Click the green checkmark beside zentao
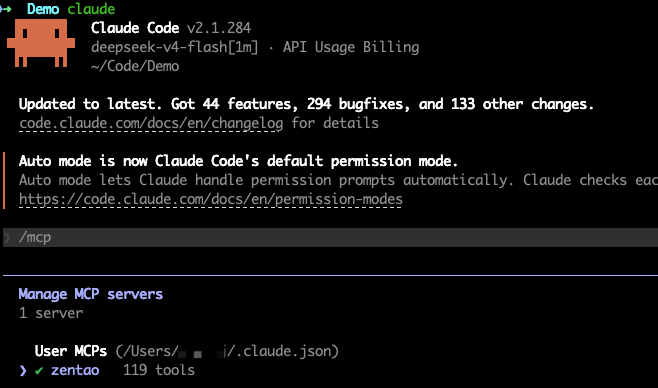This screenshot has width=658, height=388. click(x=39, y=370)
